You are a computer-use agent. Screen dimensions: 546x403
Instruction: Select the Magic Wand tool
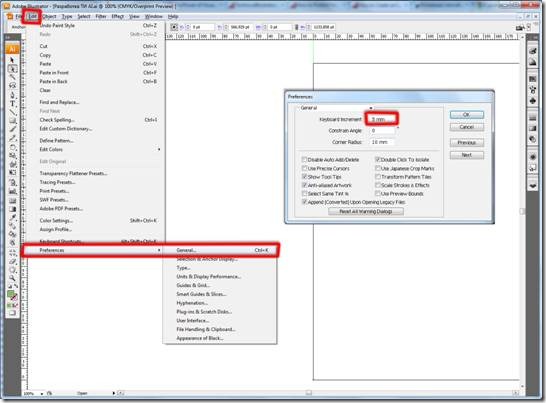point(13,77)
